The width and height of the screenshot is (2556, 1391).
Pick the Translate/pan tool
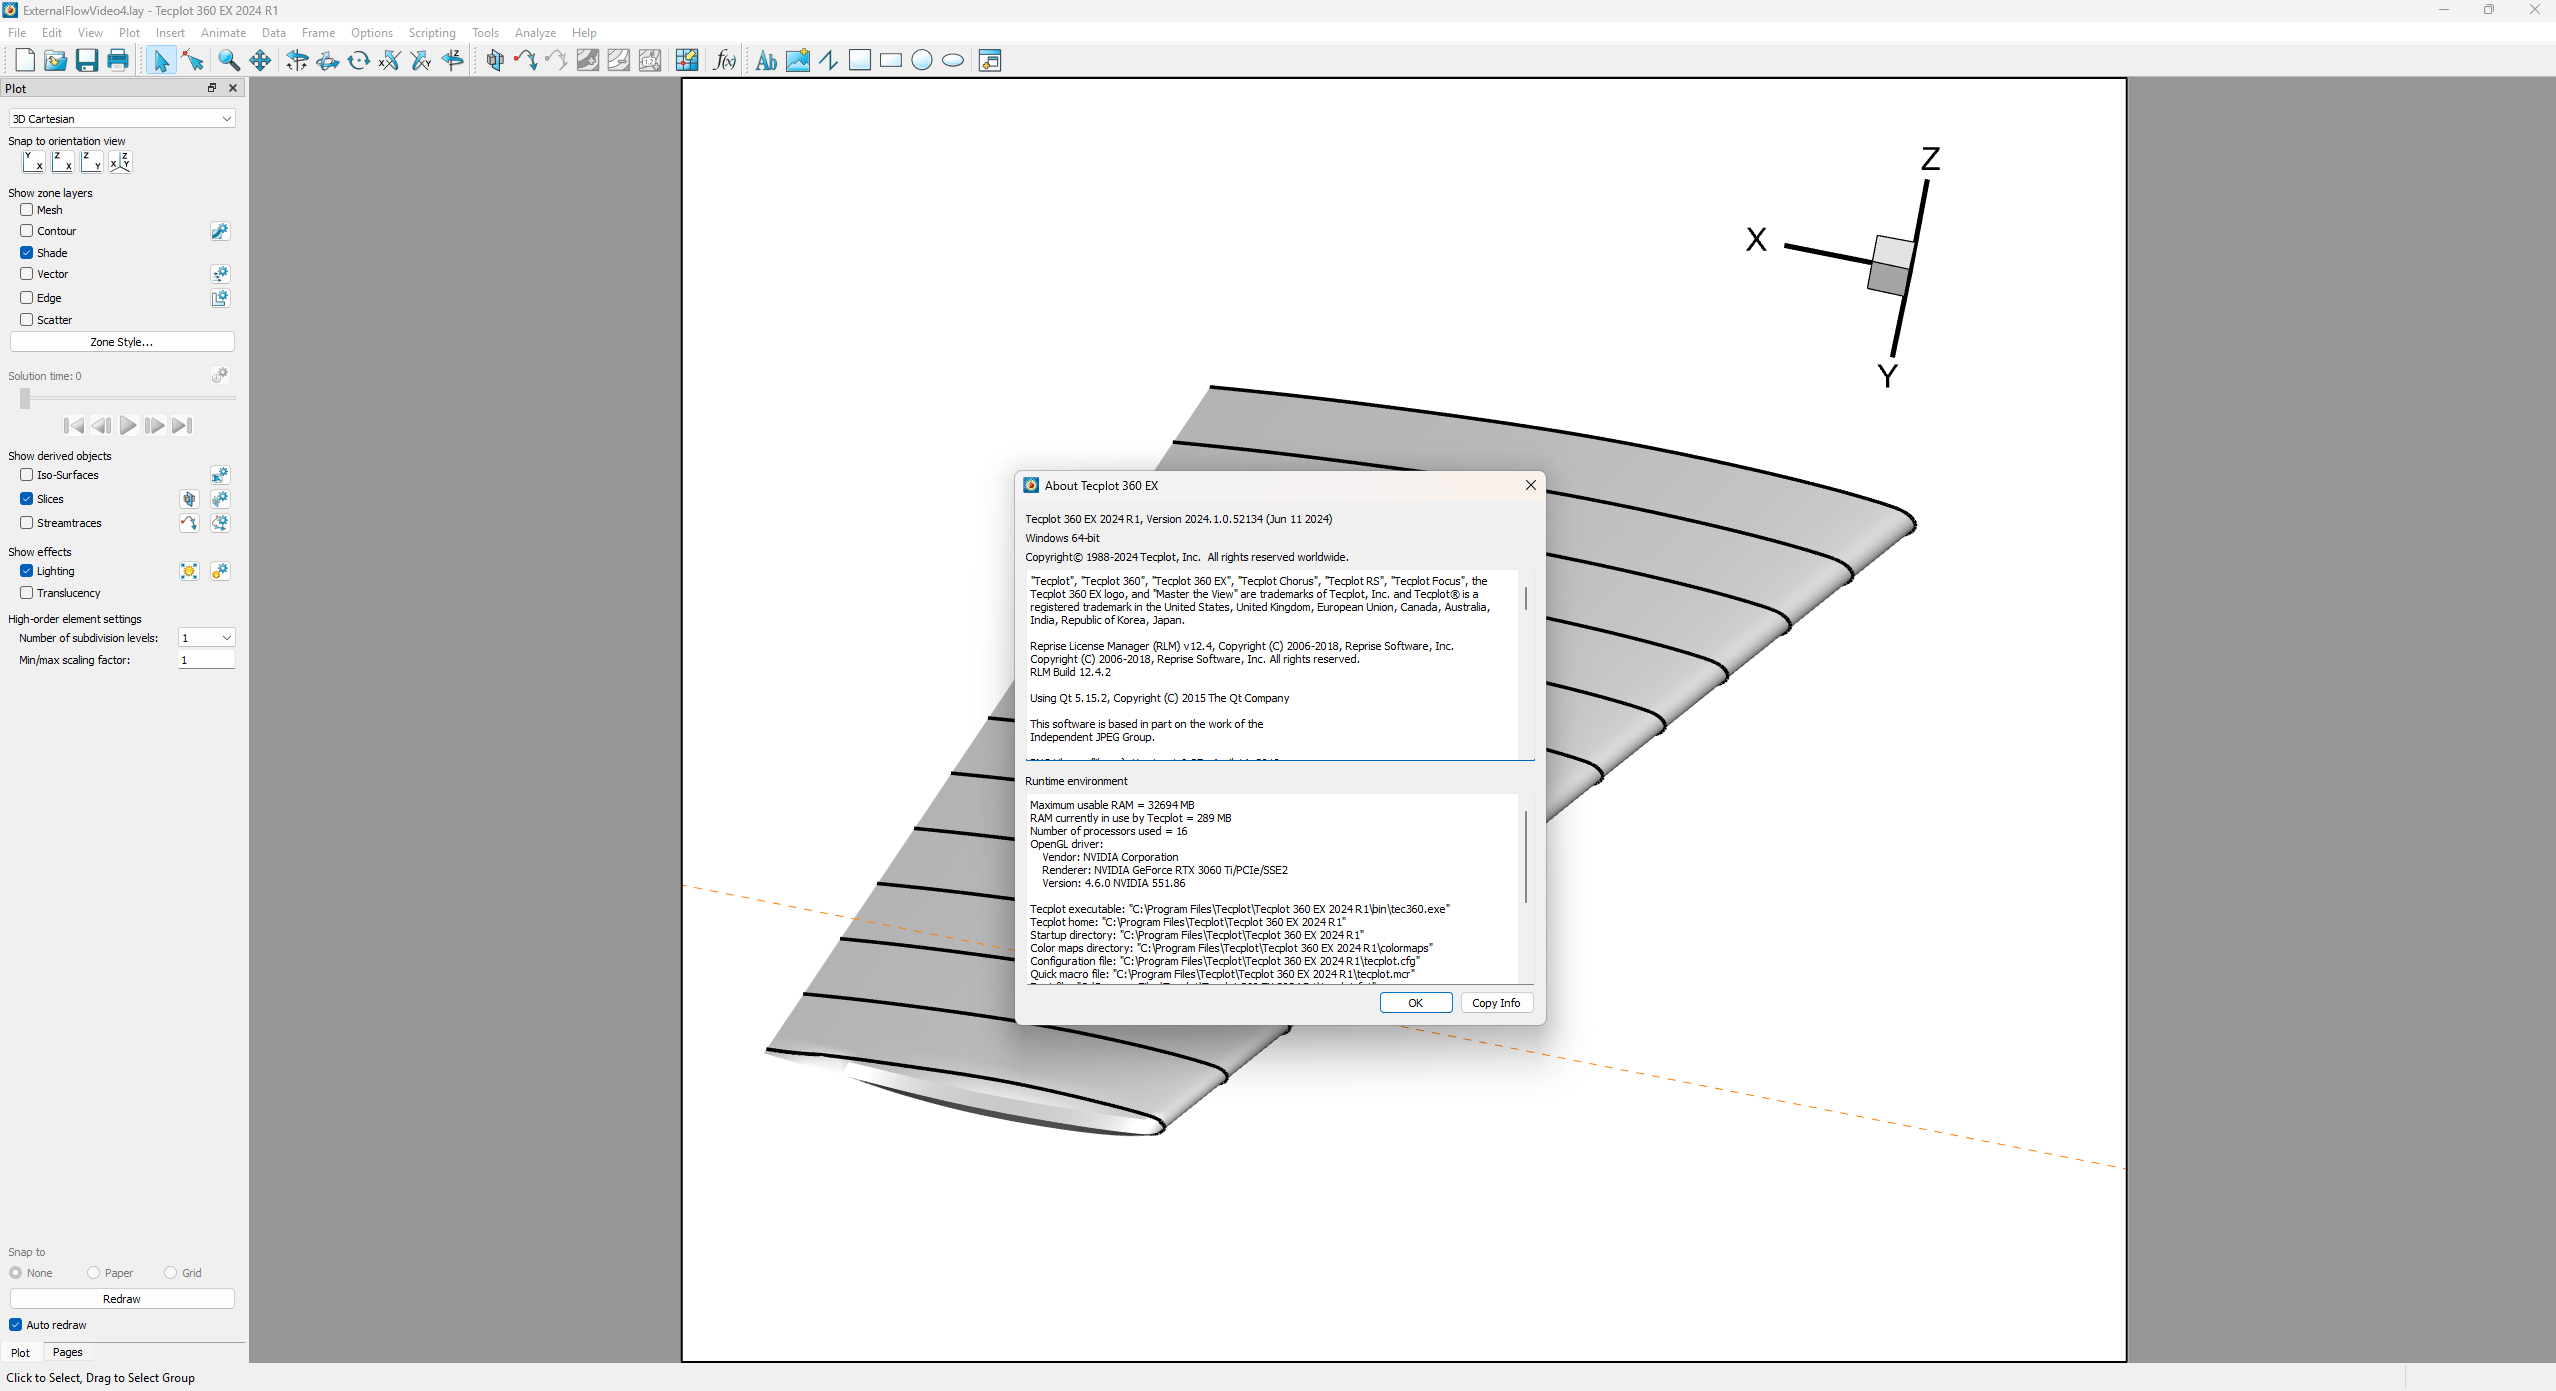260,60
